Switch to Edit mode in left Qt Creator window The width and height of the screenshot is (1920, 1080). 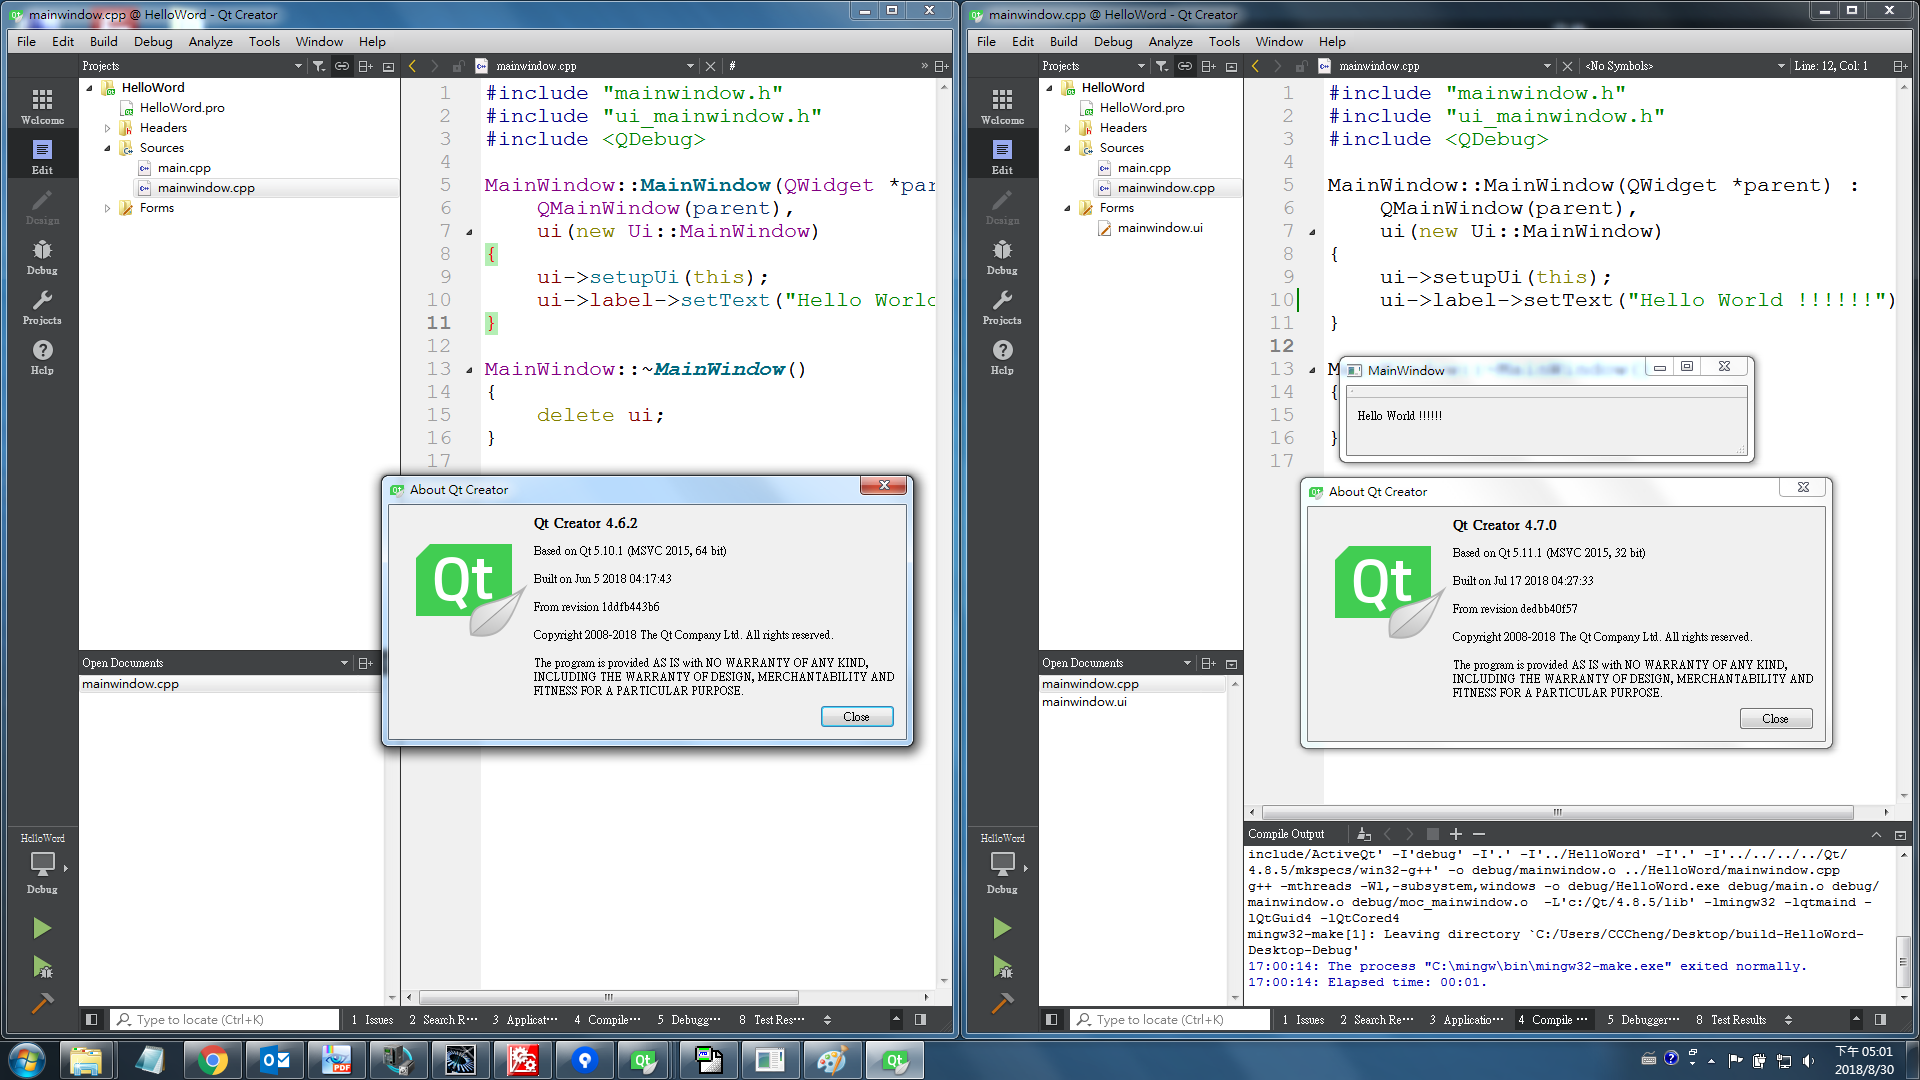click(x=42, y=156)
